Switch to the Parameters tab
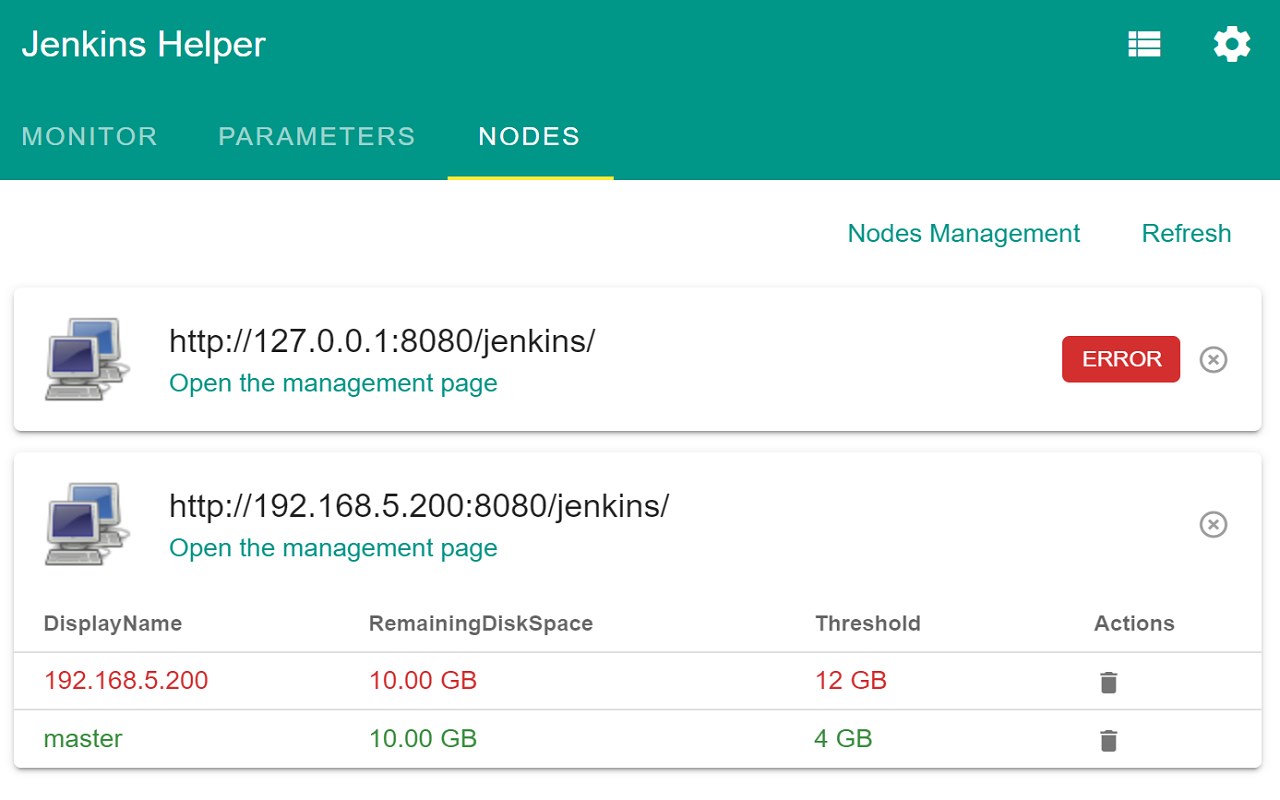The image size is (1280, 800). click(316, 137)
